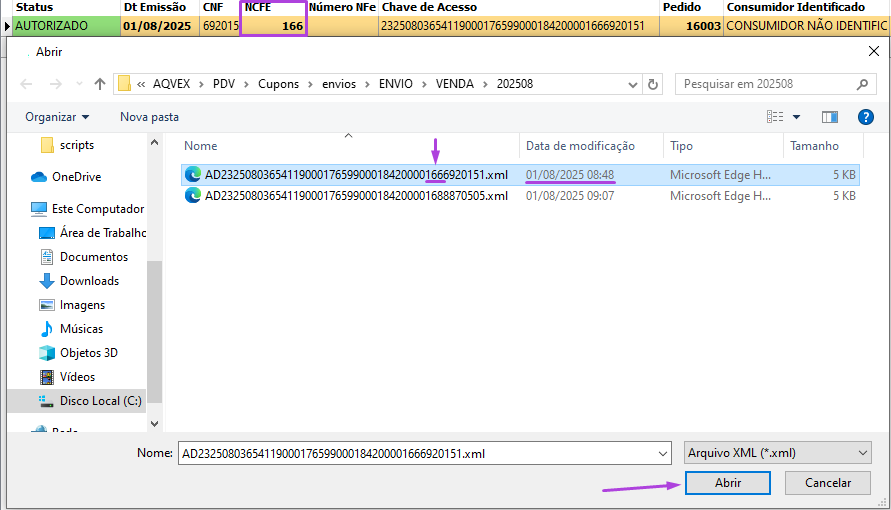Click the Back navigation arrow
Viewport: 891px width, 510px height.
point(23,84)
